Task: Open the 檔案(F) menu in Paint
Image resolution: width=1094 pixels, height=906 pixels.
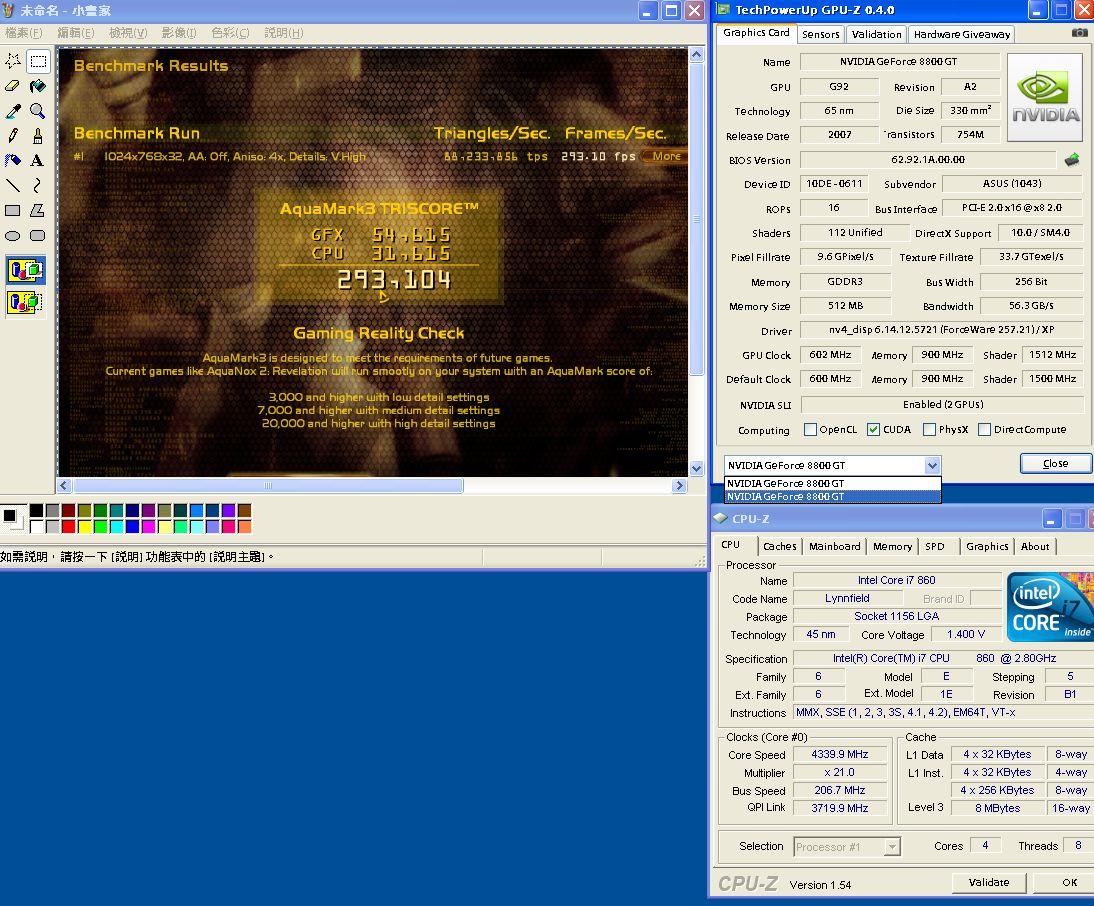Action: [24, 33]
